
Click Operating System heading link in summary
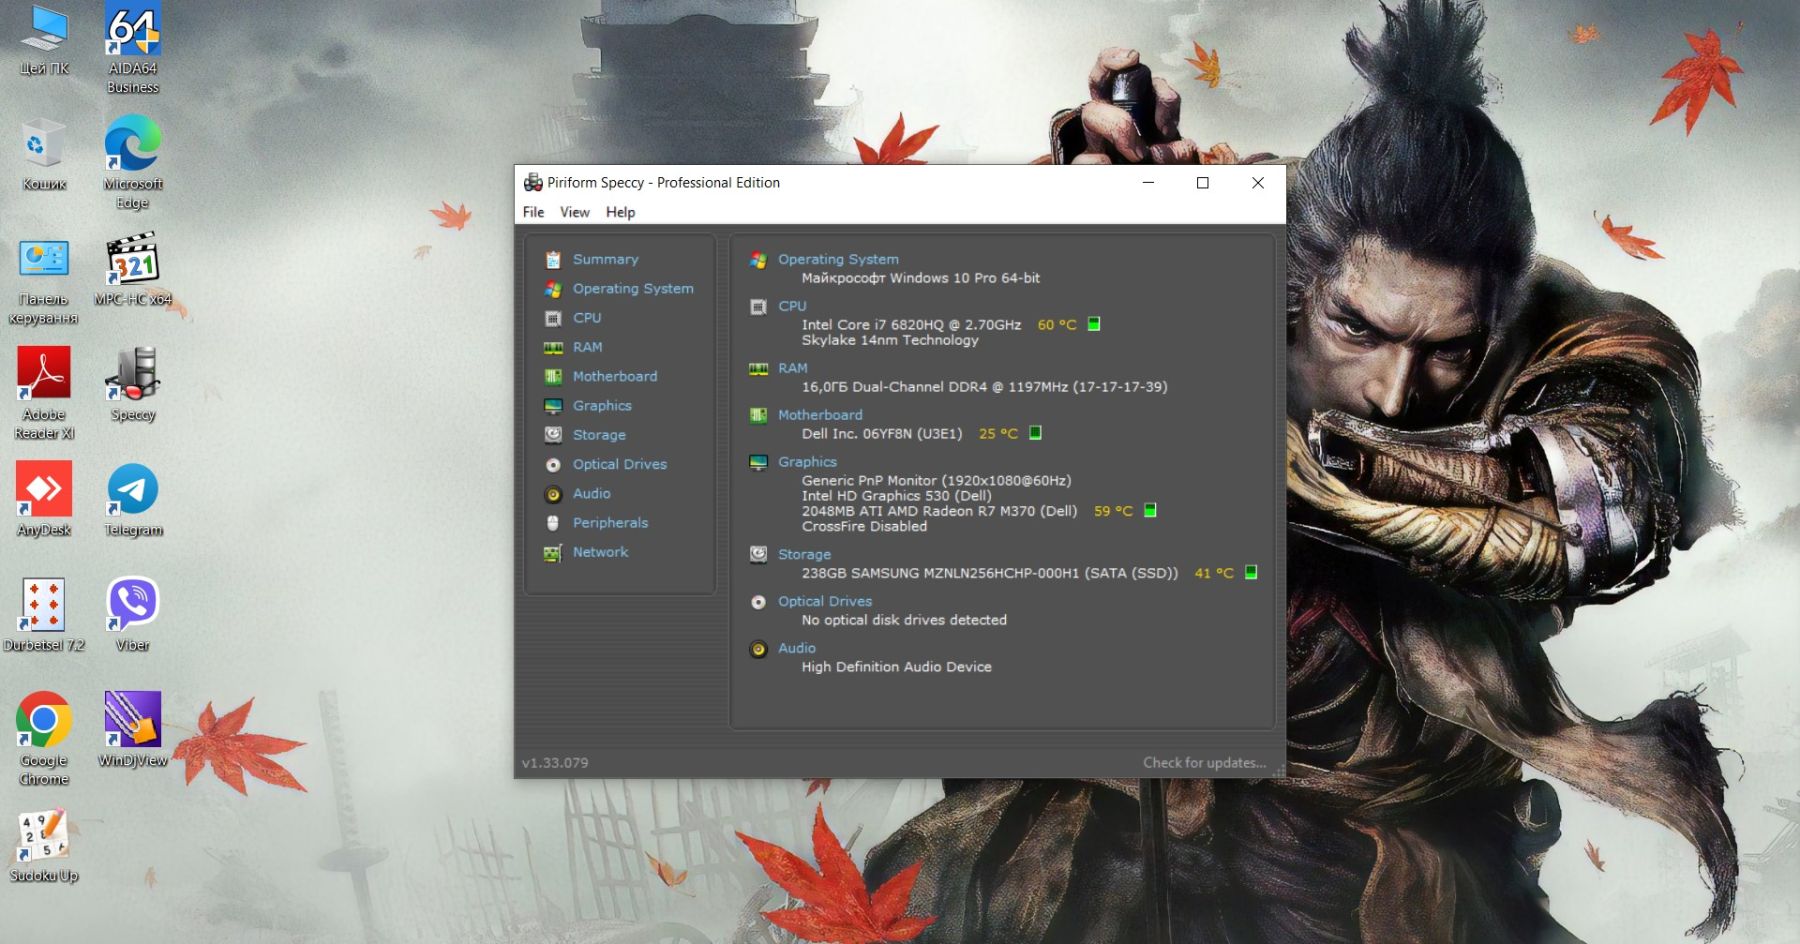pos(838,259)
